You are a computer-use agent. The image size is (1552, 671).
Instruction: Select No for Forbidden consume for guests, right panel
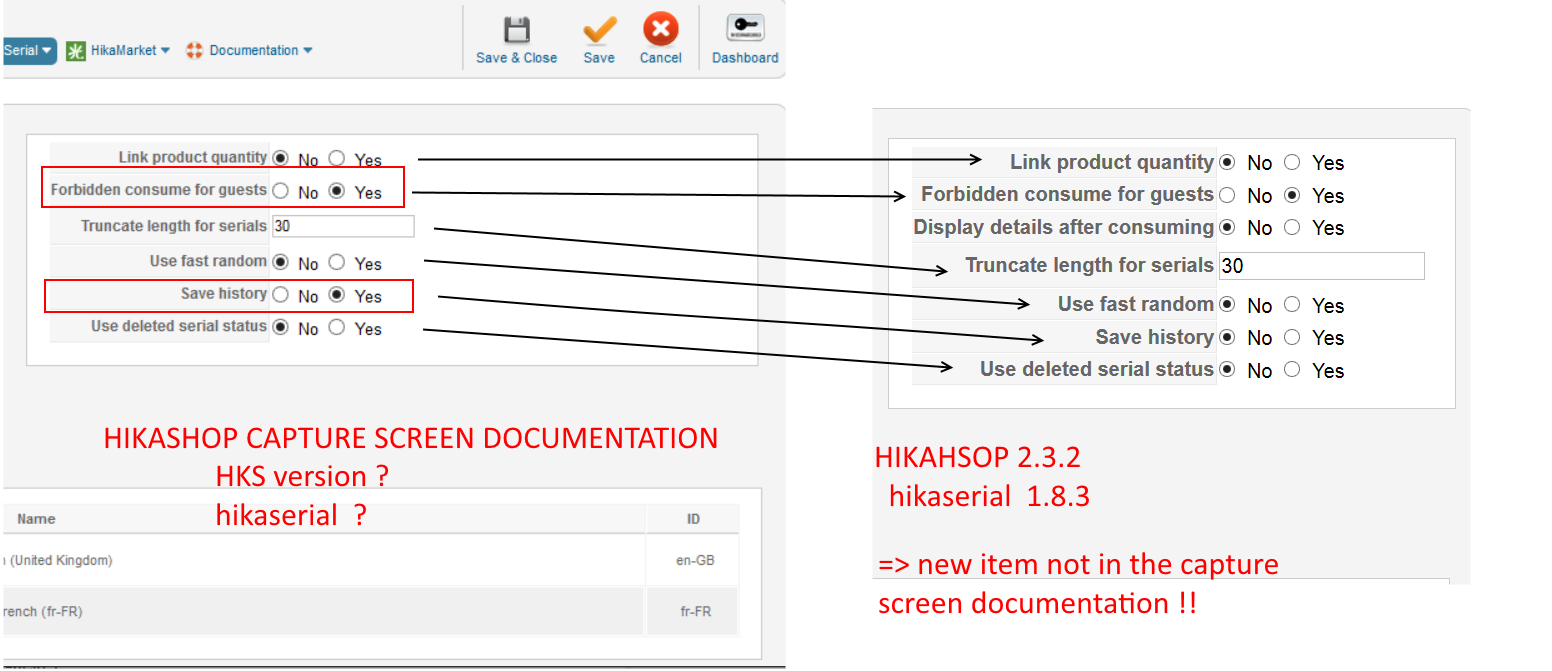click(1227, 195)
